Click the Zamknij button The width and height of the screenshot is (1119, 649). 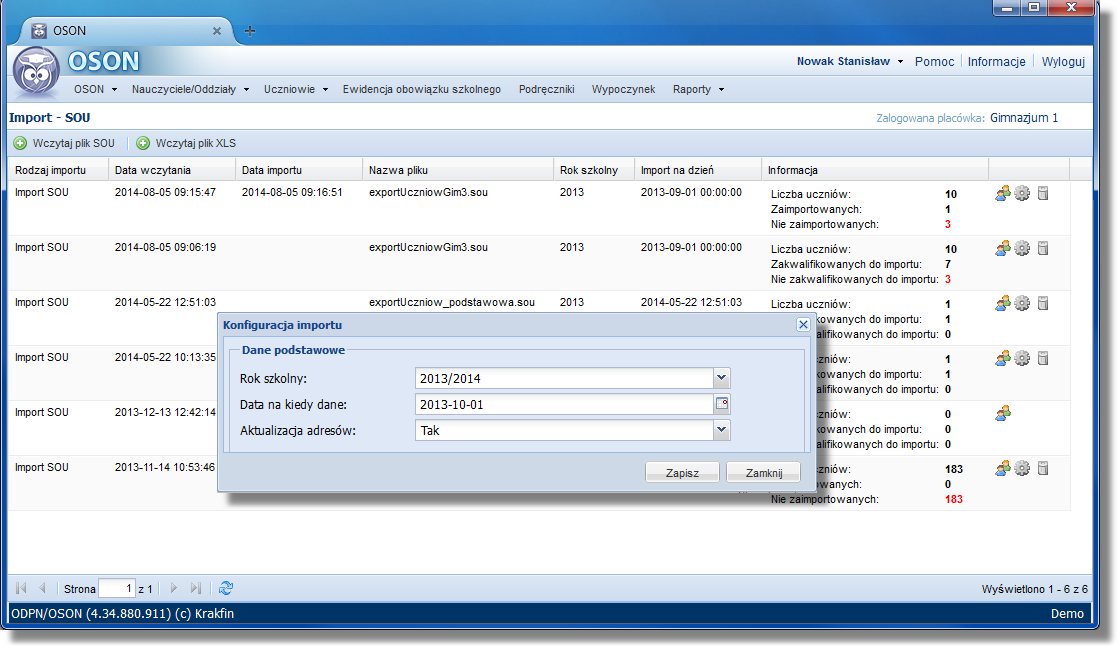click(x=764, y=473)
